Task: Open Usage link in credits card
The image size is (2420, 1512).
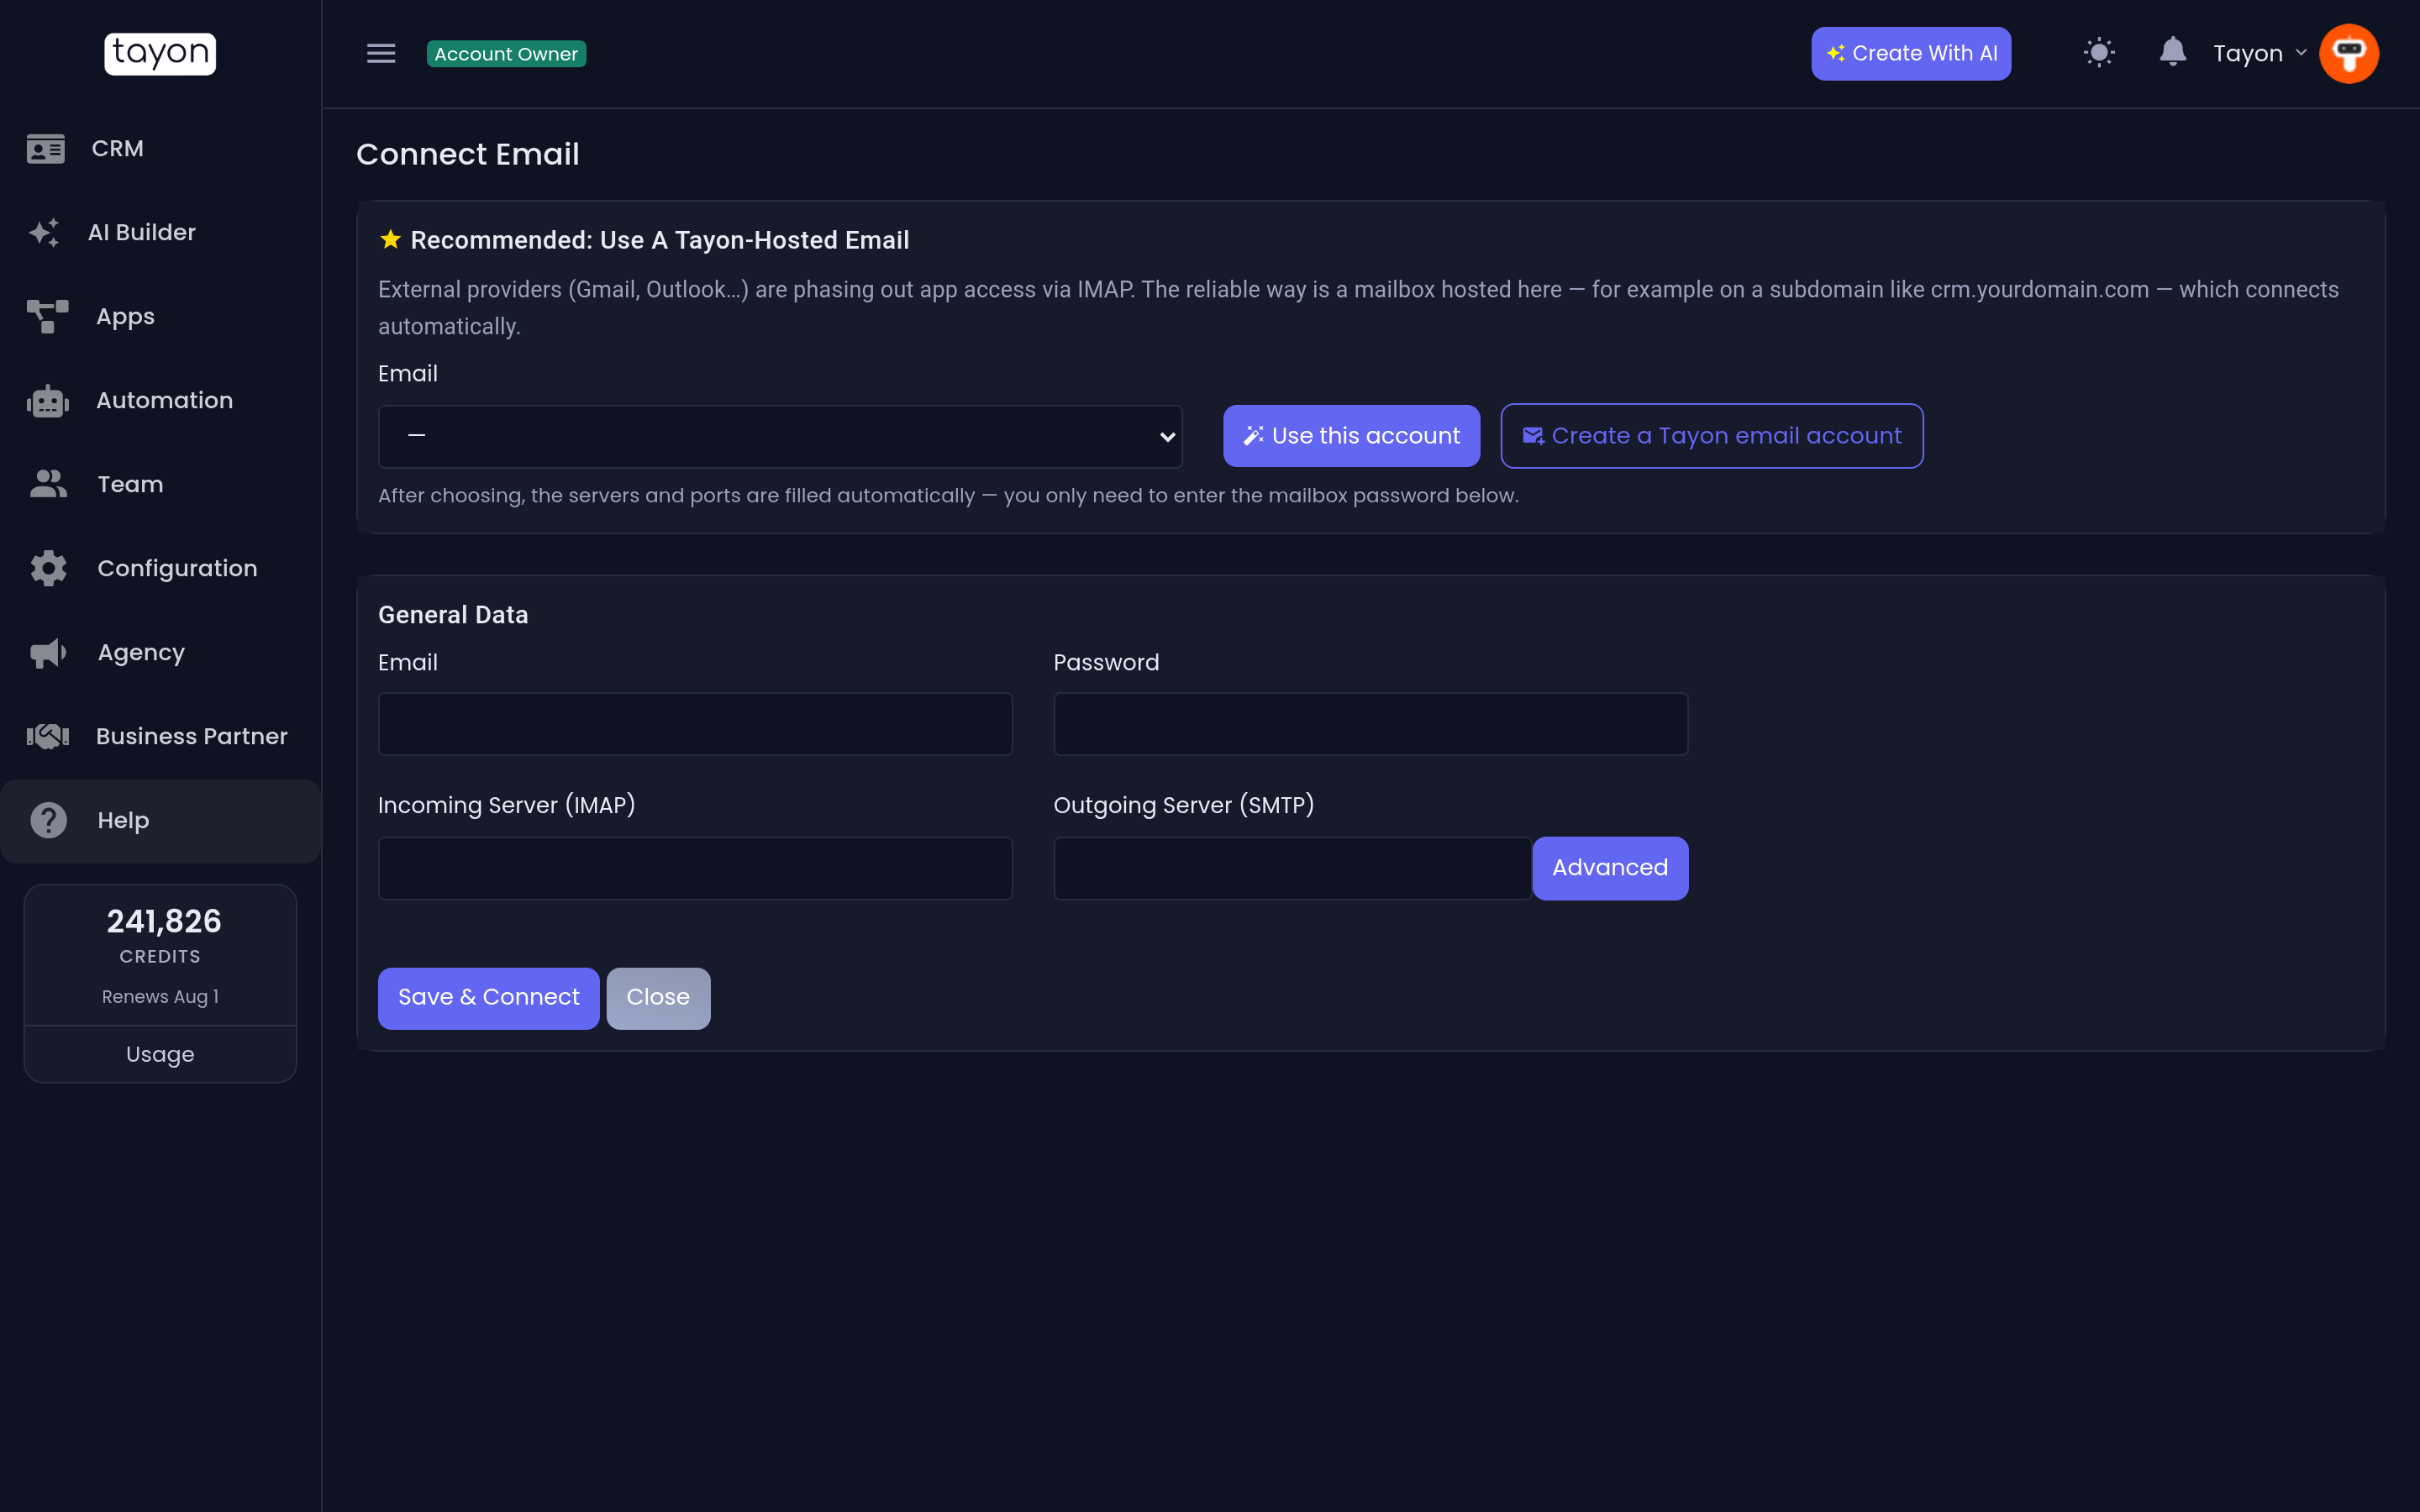Action: [x=160, y=1054]
